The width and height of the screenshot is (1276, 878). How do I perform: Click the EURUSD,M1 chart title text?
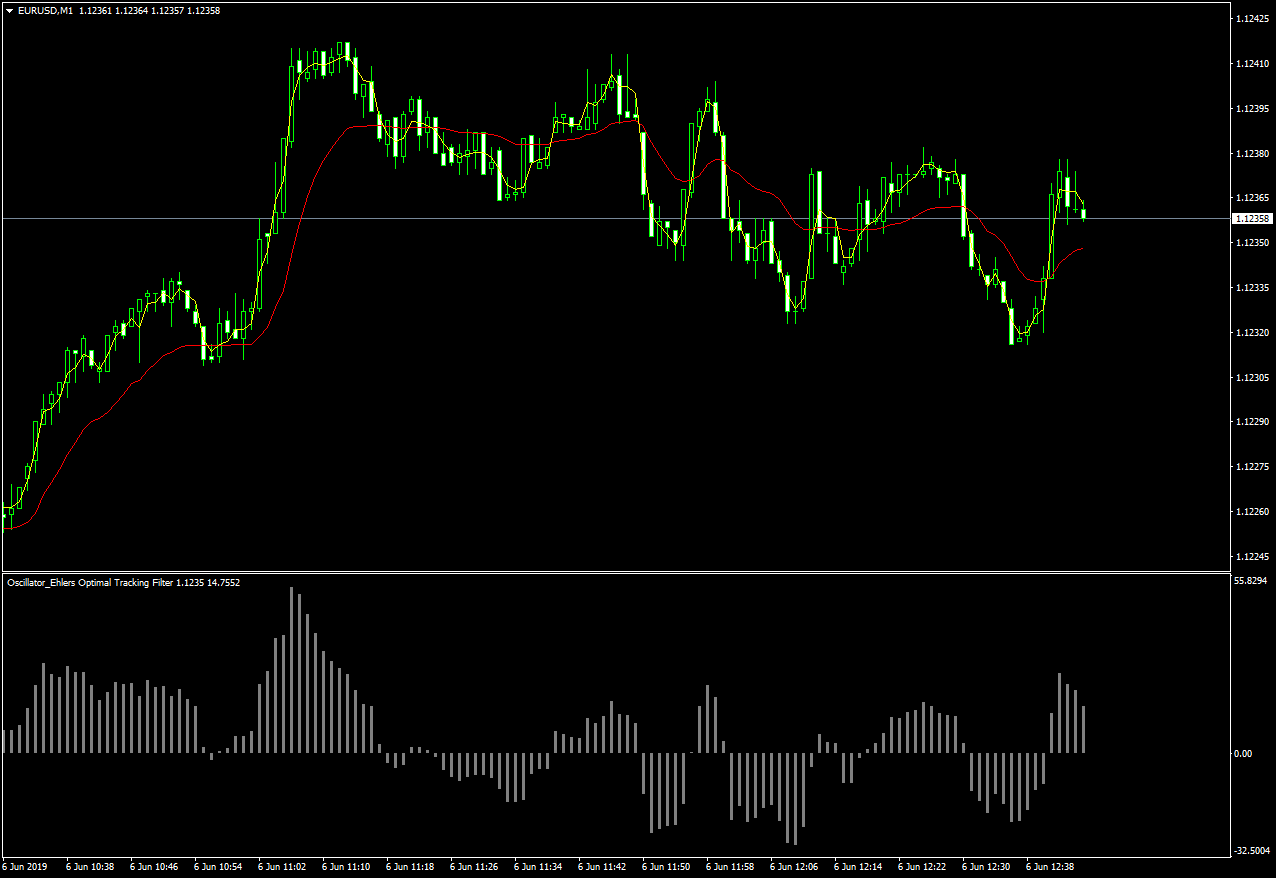click(46, 10)
